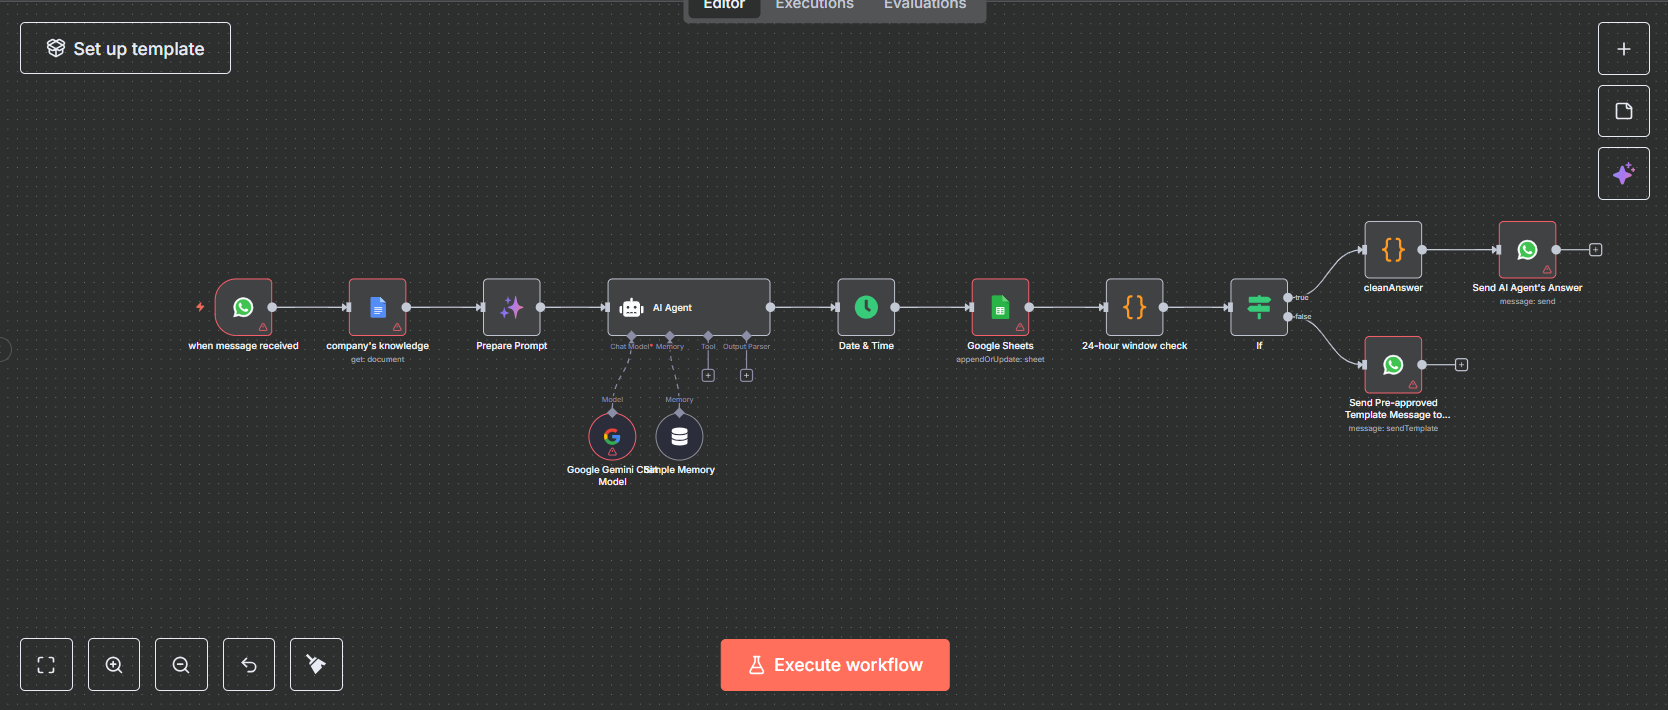
Task: Add a node after the template message node
Action: pyautogui.click(x=1461, y=365)
